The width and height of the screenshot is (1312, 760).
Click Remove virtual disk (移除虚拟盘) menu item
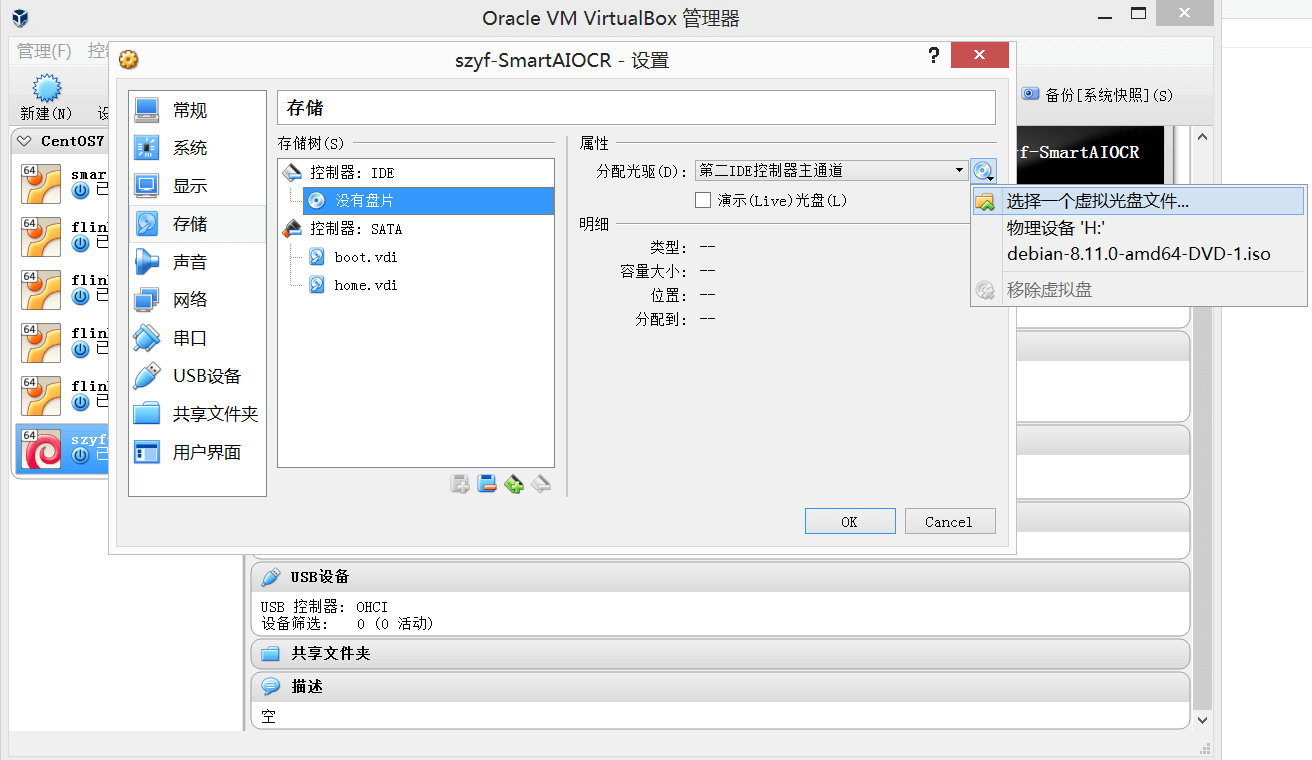point(1139,291)
